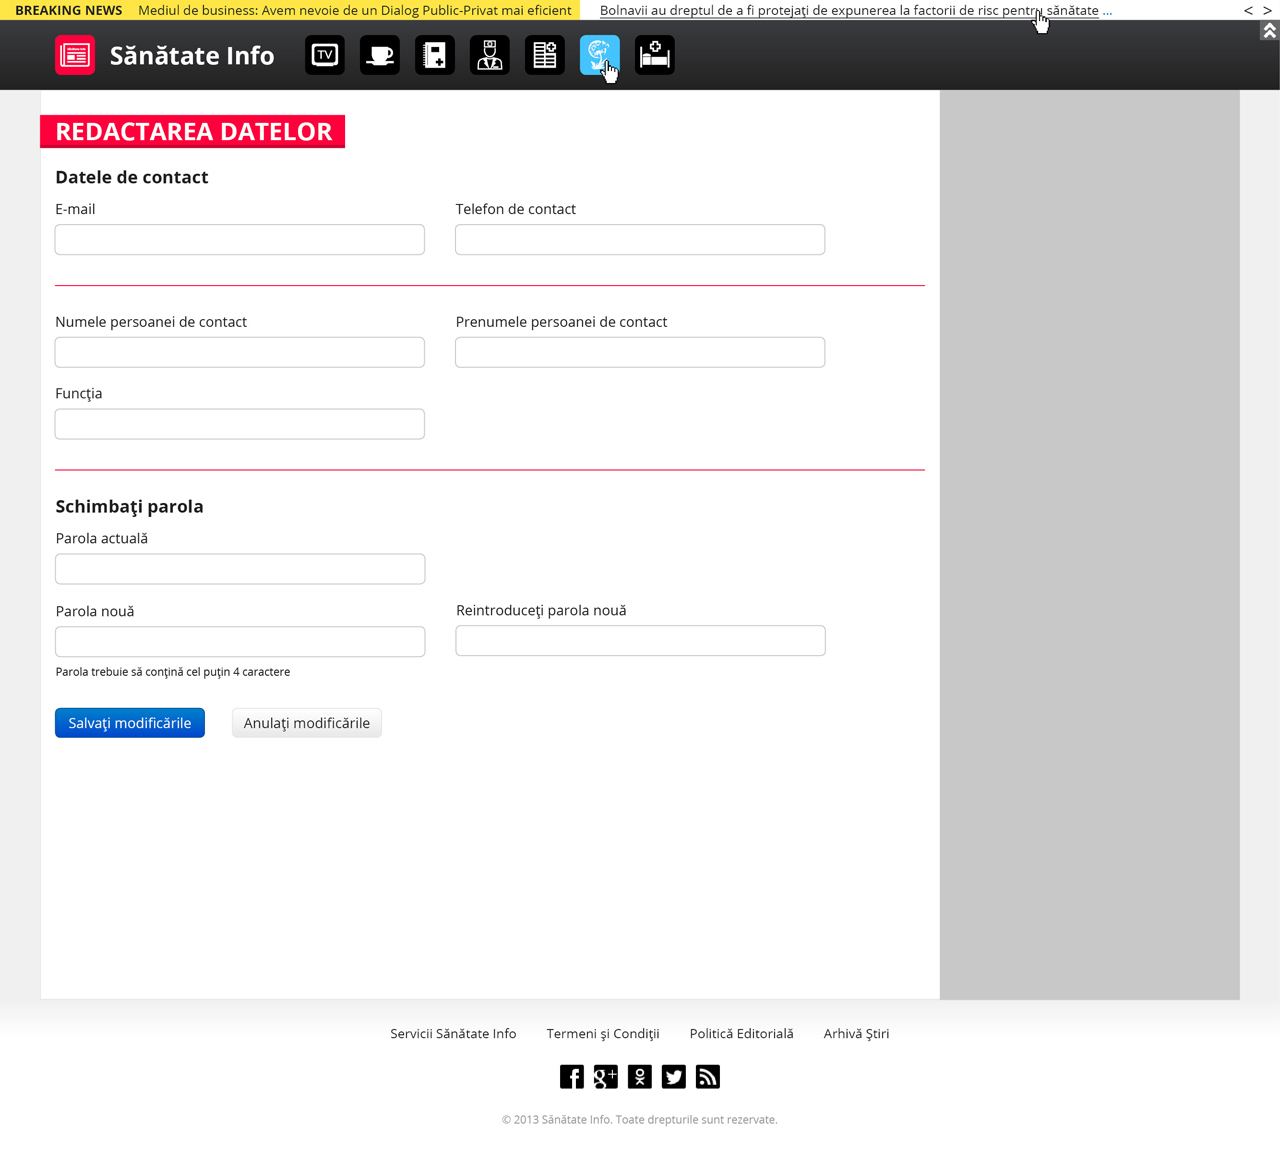The height and width of the screenshot is (1150, 1280).
Task: Collapse header using double chevron up
Action: 1269,31
